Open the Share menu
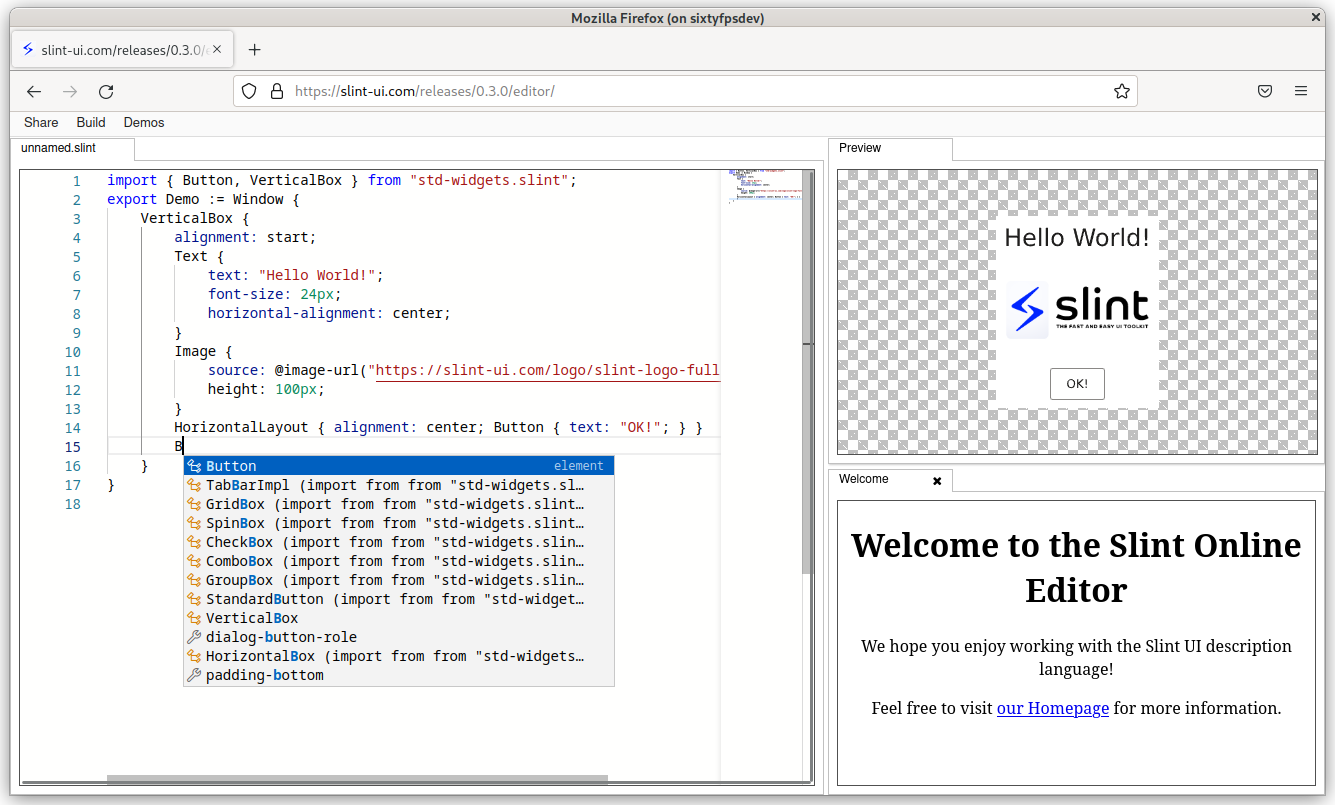This screenshot has width=1335, height=805. 41,122
